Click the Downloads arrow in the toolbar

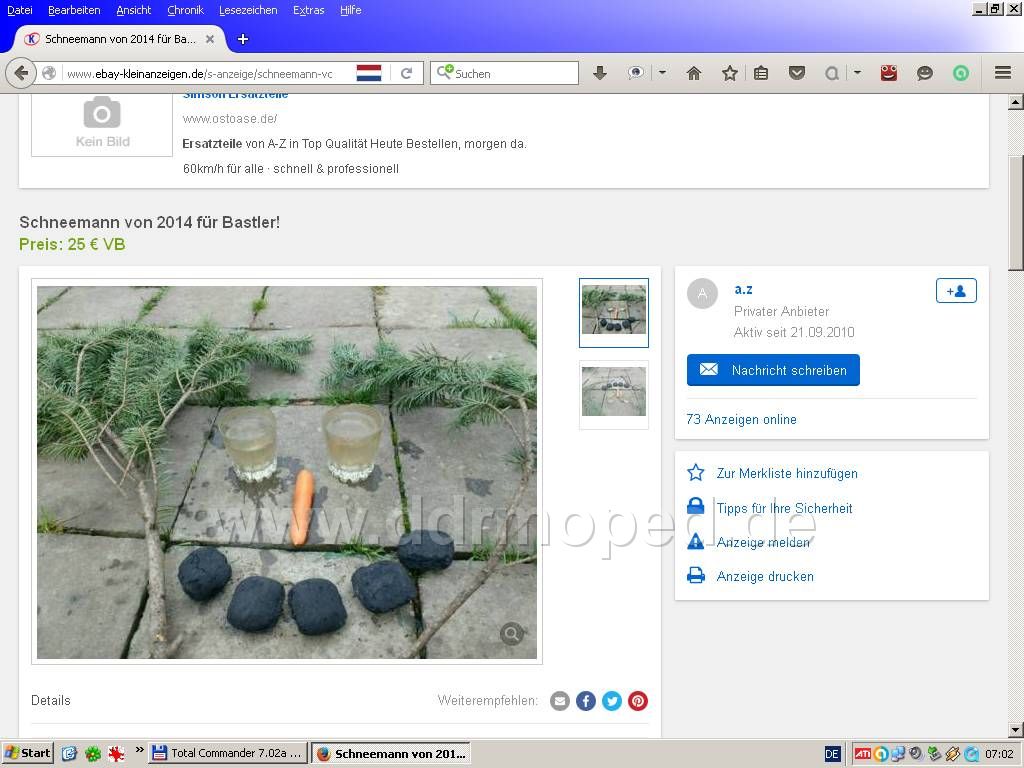point(600,73)
